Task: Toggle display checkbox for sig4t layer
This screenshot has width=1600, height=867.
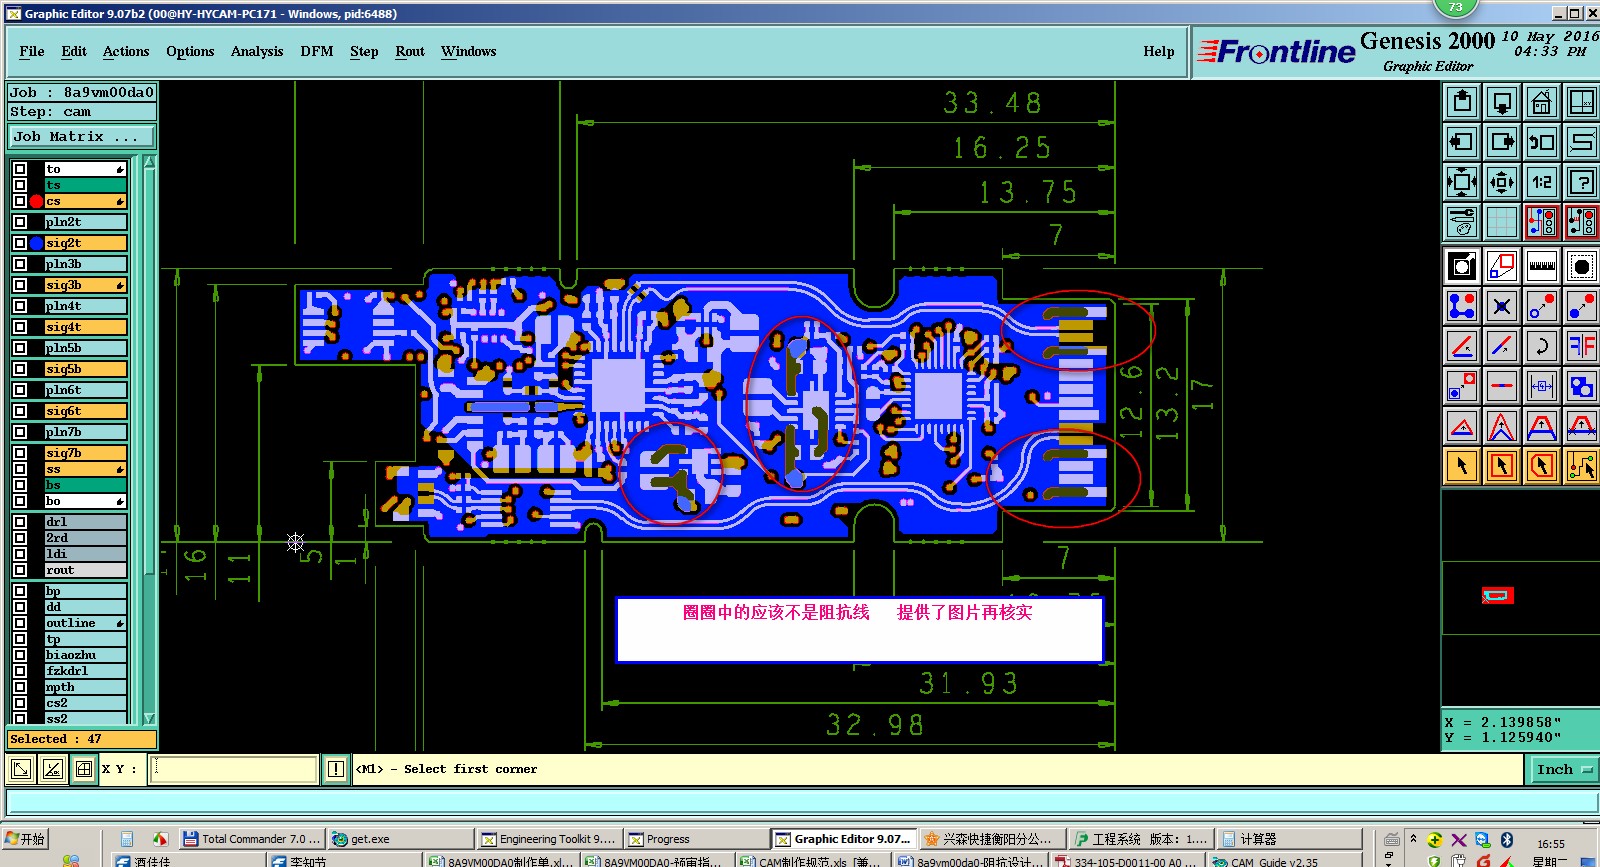Action: click(x=20, y=327)
